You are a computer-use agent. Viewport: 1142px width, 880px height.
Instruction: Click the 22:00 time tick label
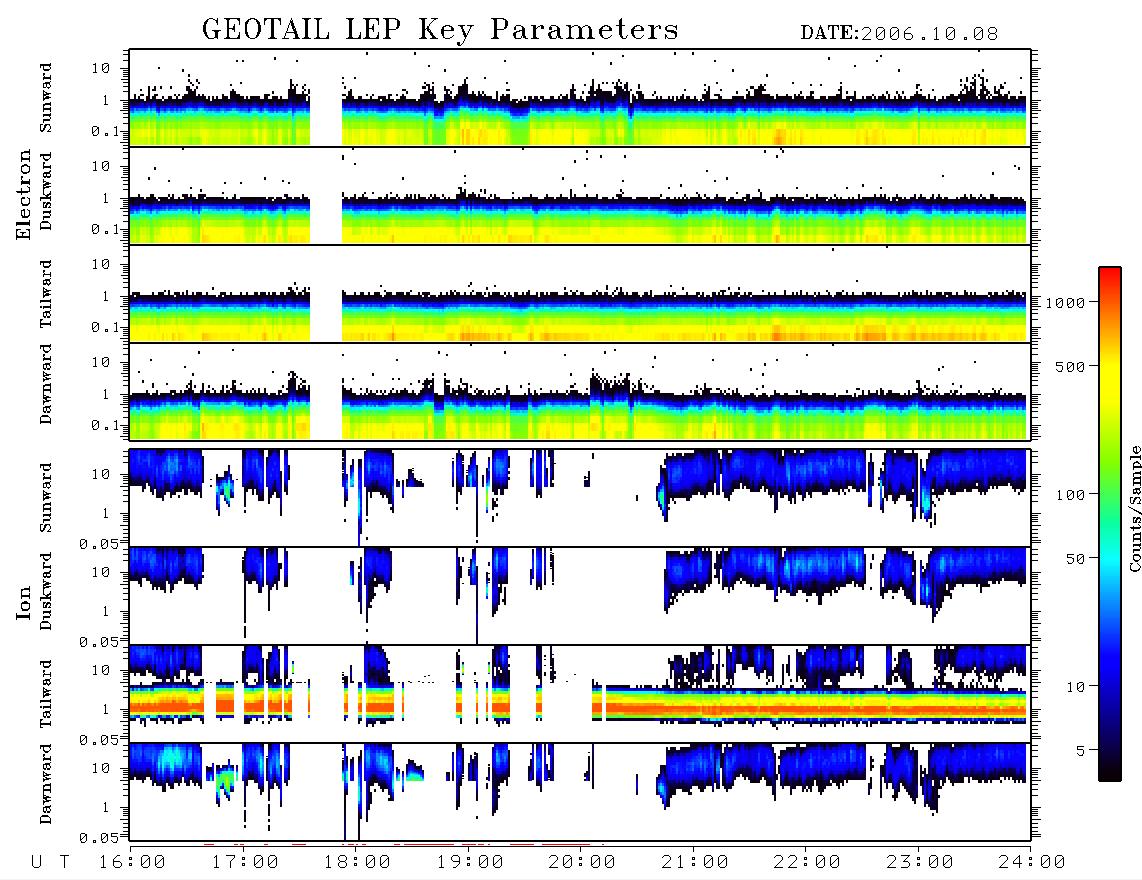(x=807, y=863)
